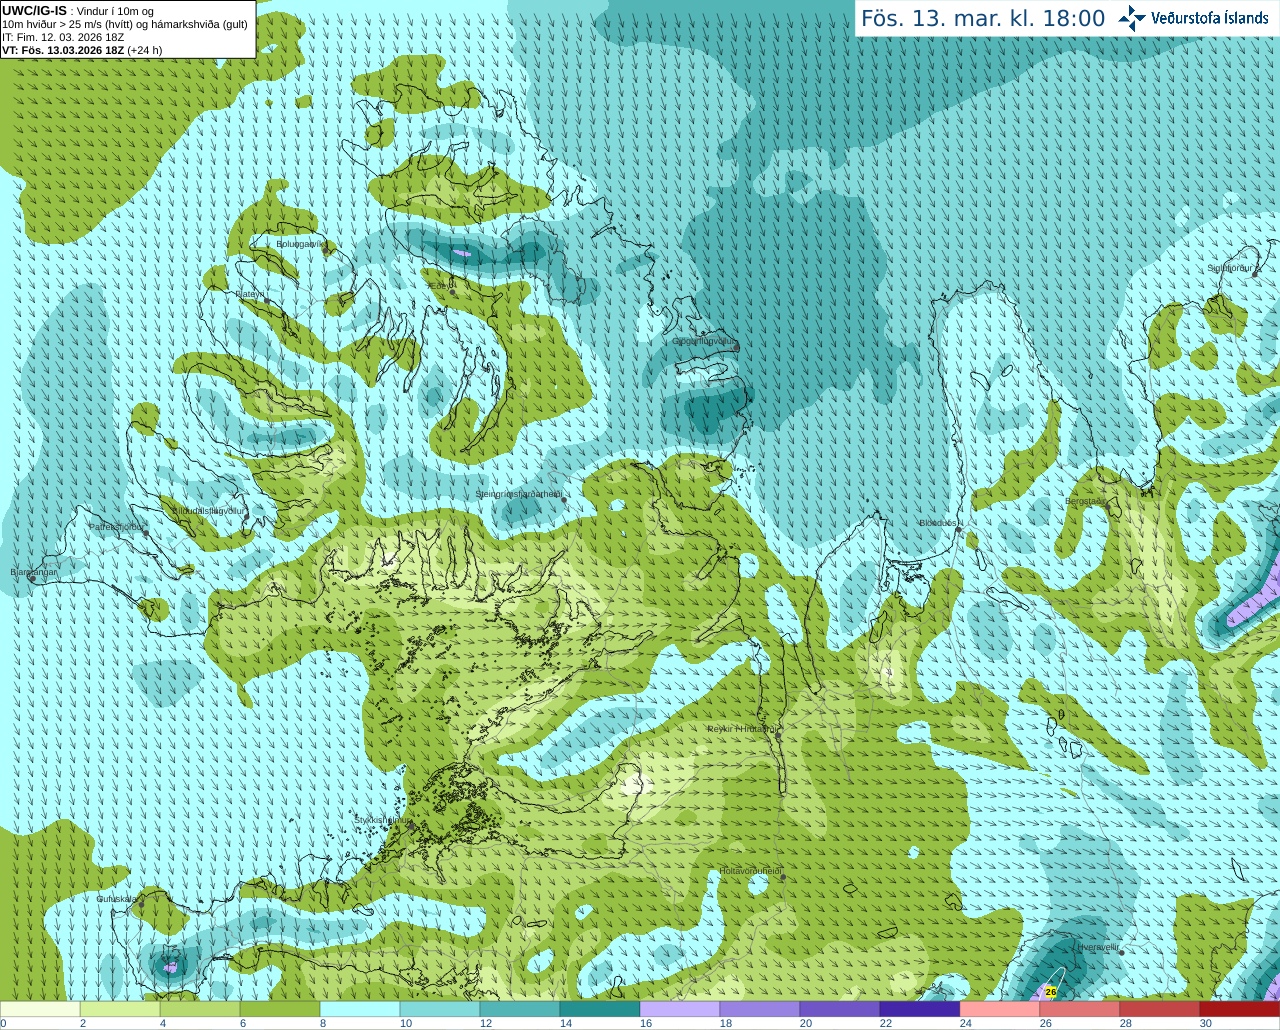Click the UWC/IG-IS model heading
Viewport: 1280px width, 1030px height.
(34, 10)
